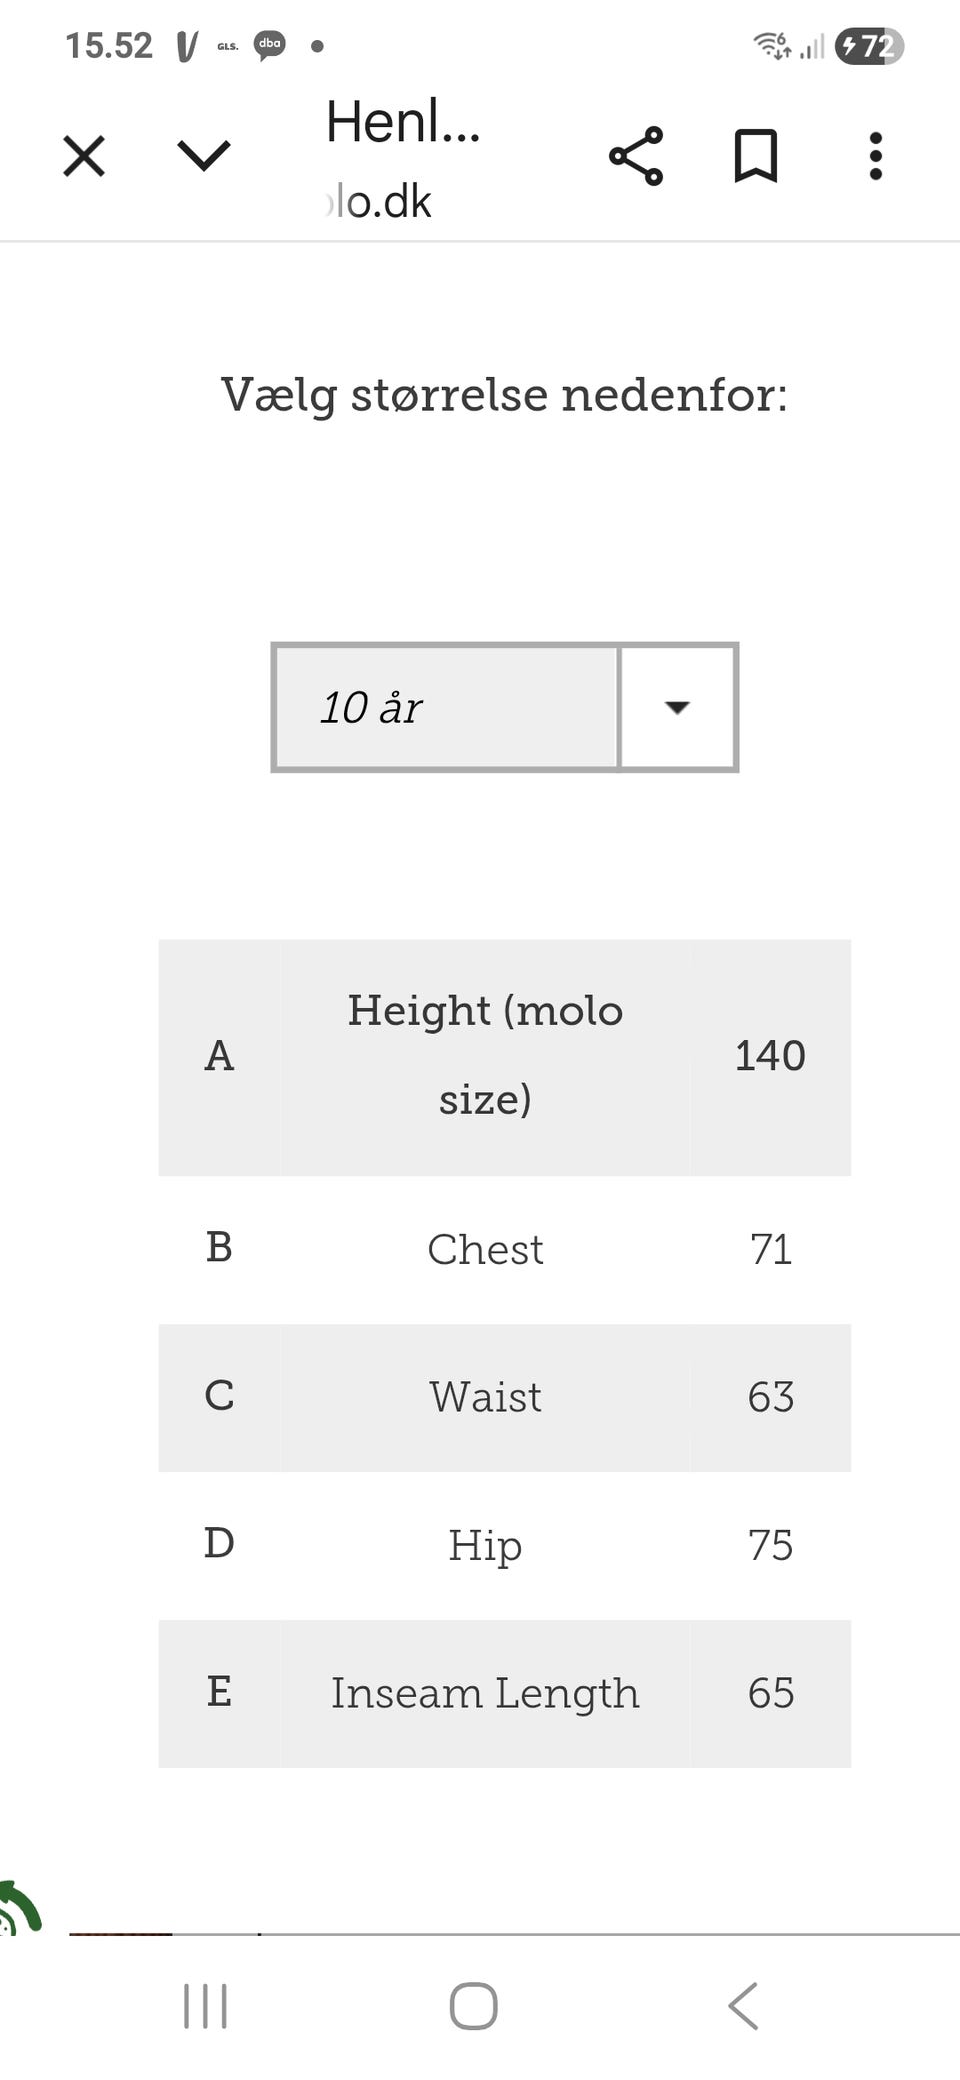Screen dimensions: 960x2080
Task: Select the '10 år' size field
Action: pyautogui.click(x=446, y=707)
